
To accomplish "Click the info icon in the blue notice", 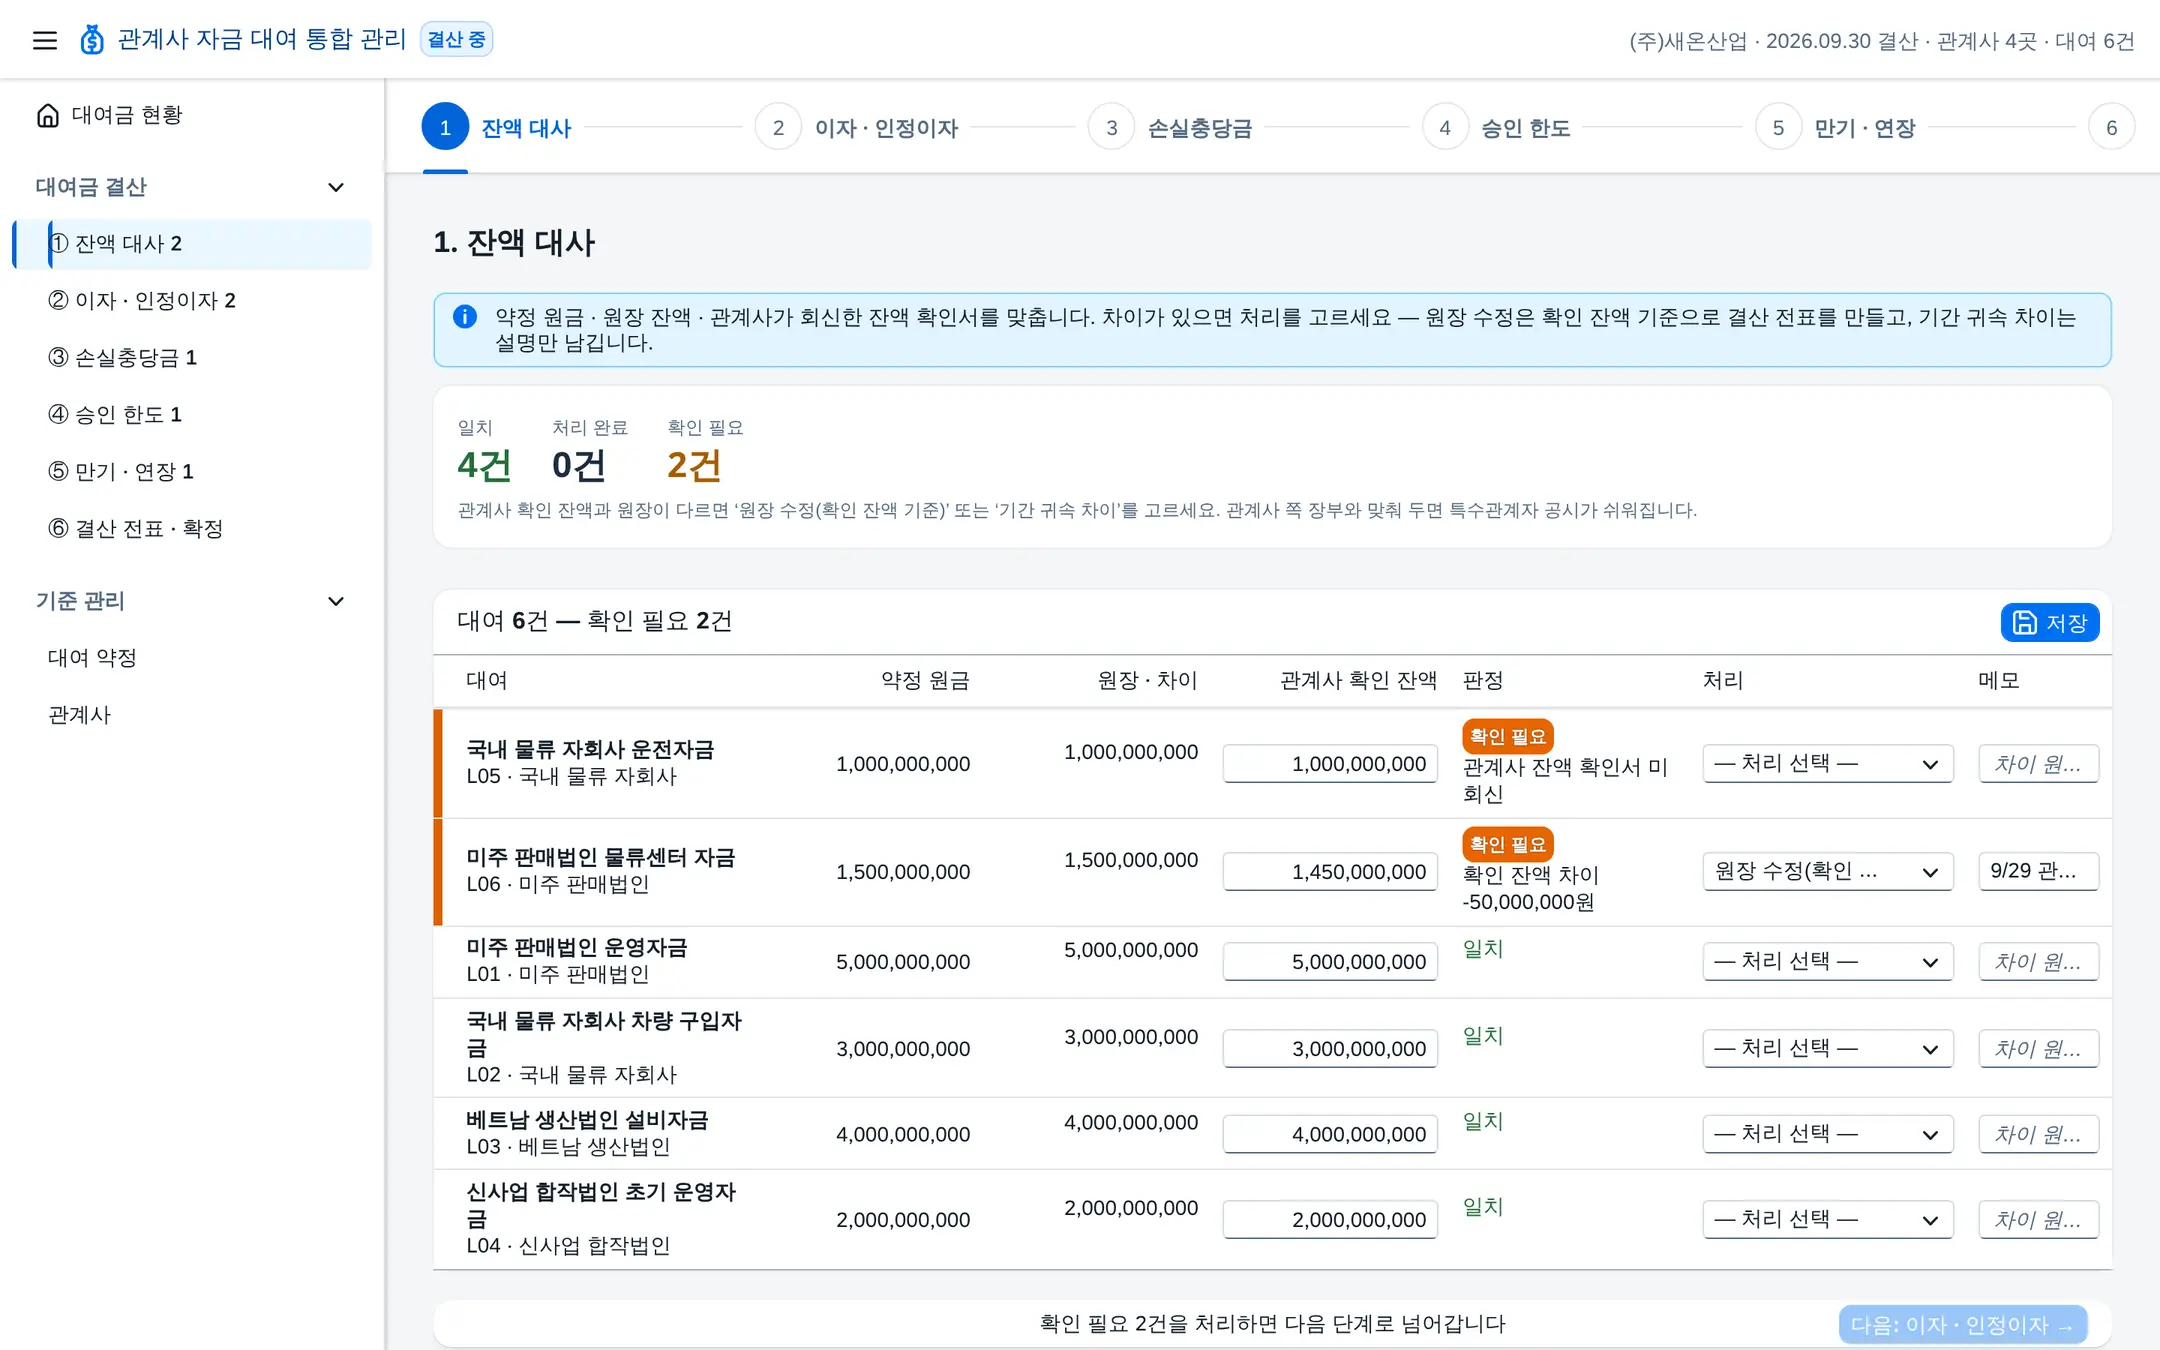I will [x=465, y=317].
